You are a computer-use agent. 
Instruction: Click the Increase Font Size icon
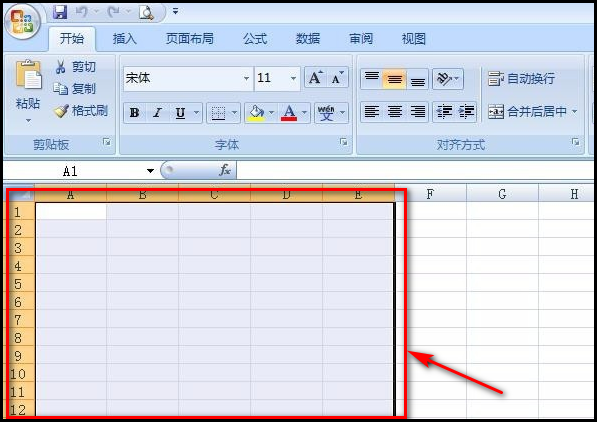coord(316,78)
